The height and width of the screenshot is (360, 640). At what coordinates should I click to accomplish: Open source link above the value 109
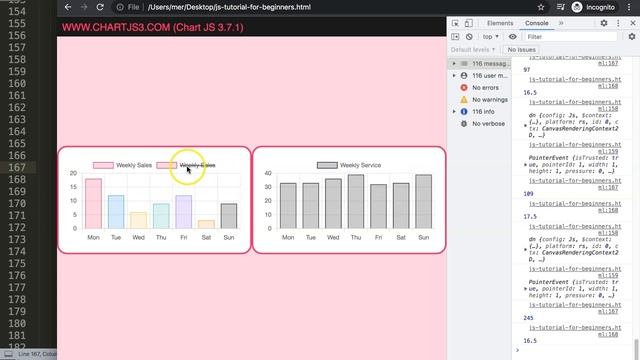click(575, 184)
